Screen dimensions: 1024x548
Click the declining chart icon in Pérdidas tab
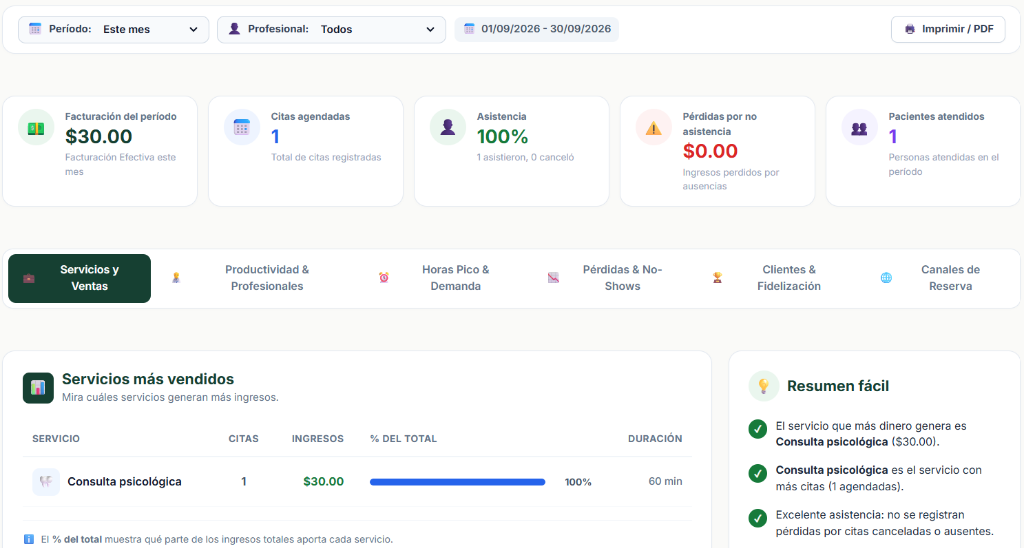553,278
